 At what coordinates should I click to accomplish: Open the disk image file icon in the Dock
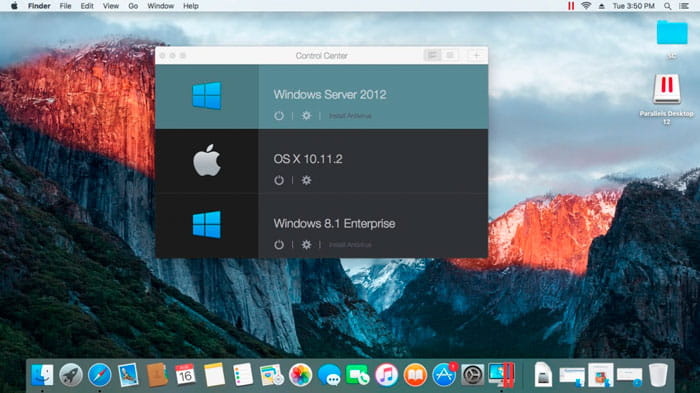tap(543, 374)
